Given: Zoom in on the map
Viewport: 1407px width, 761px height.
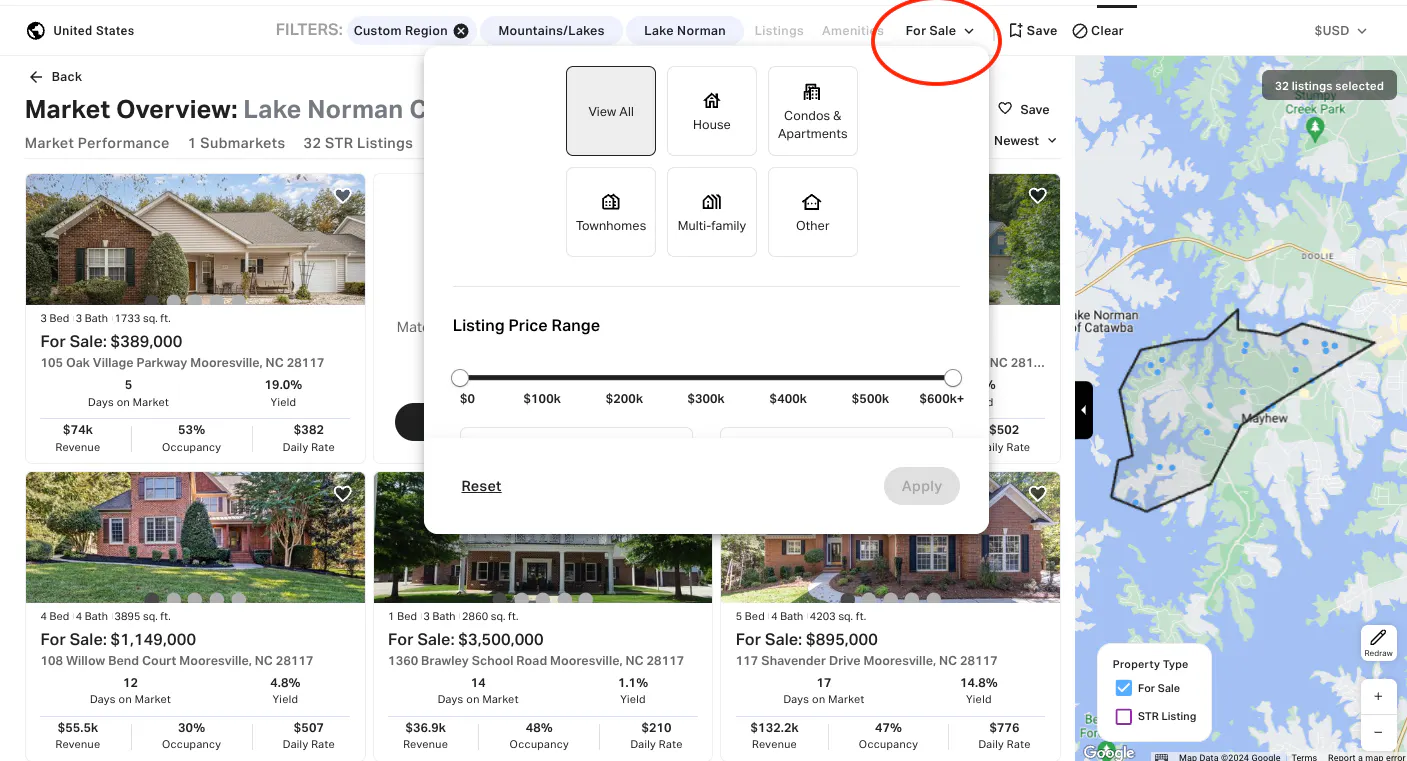Looking at the screenshot, I should [1378, 696].
